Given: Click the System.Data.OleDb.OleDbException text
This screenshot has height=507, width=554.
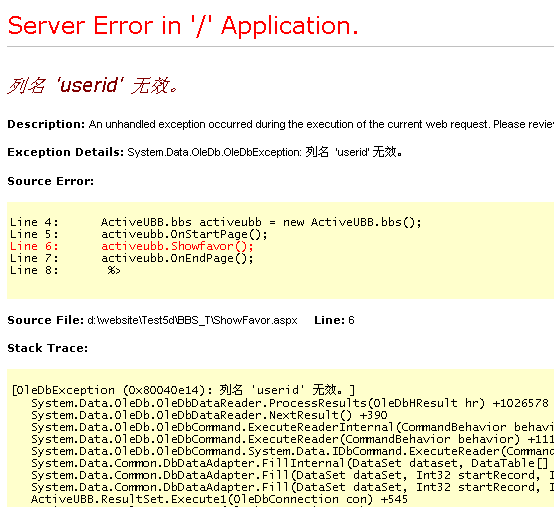Looking at the screenshot, I should (214, 152).
